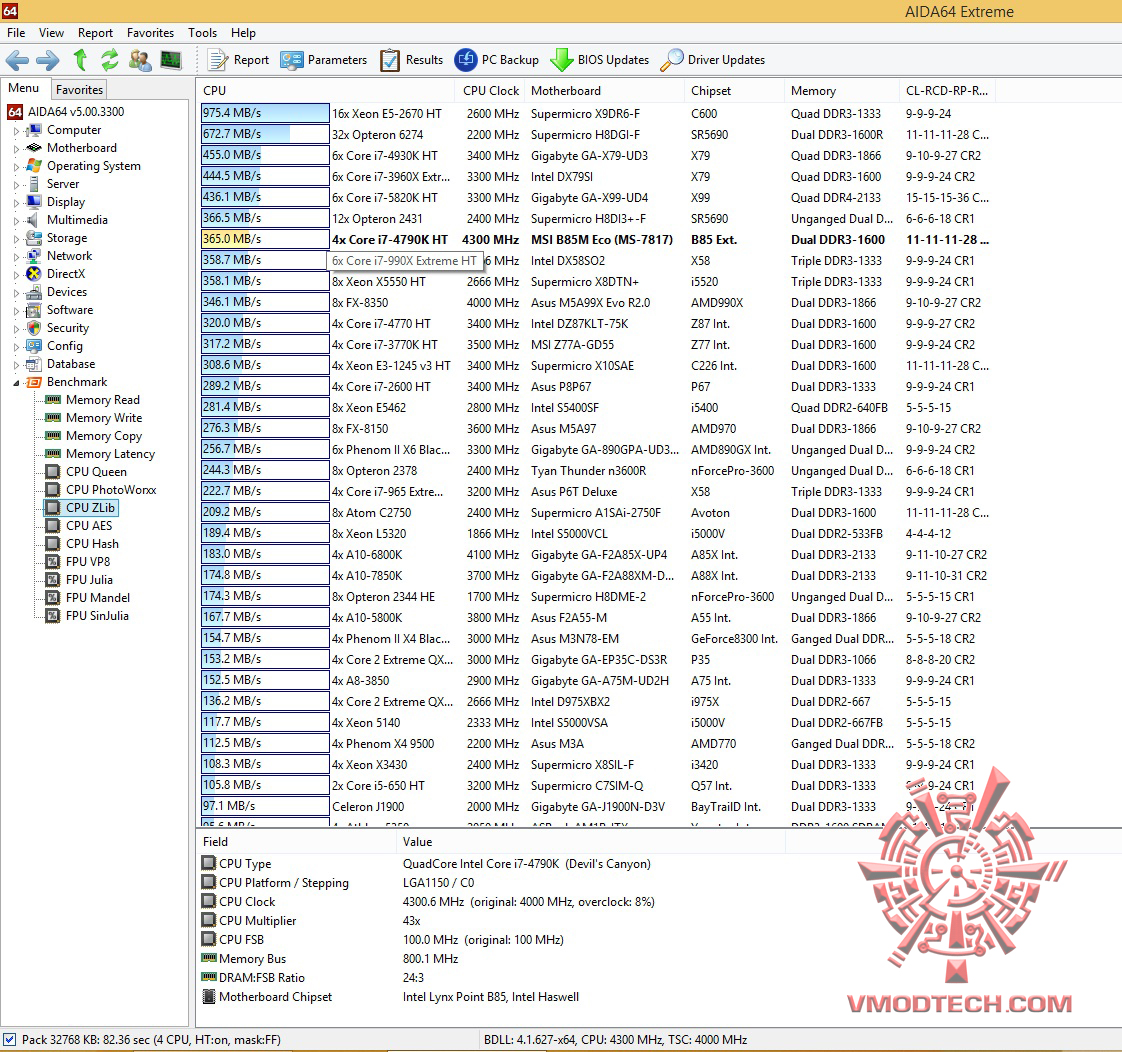The height and width of the screenshot is (1052, 1122).
Task: Open the system monitor graph icon
Action: pyautogui.click(x=171, y=60)
